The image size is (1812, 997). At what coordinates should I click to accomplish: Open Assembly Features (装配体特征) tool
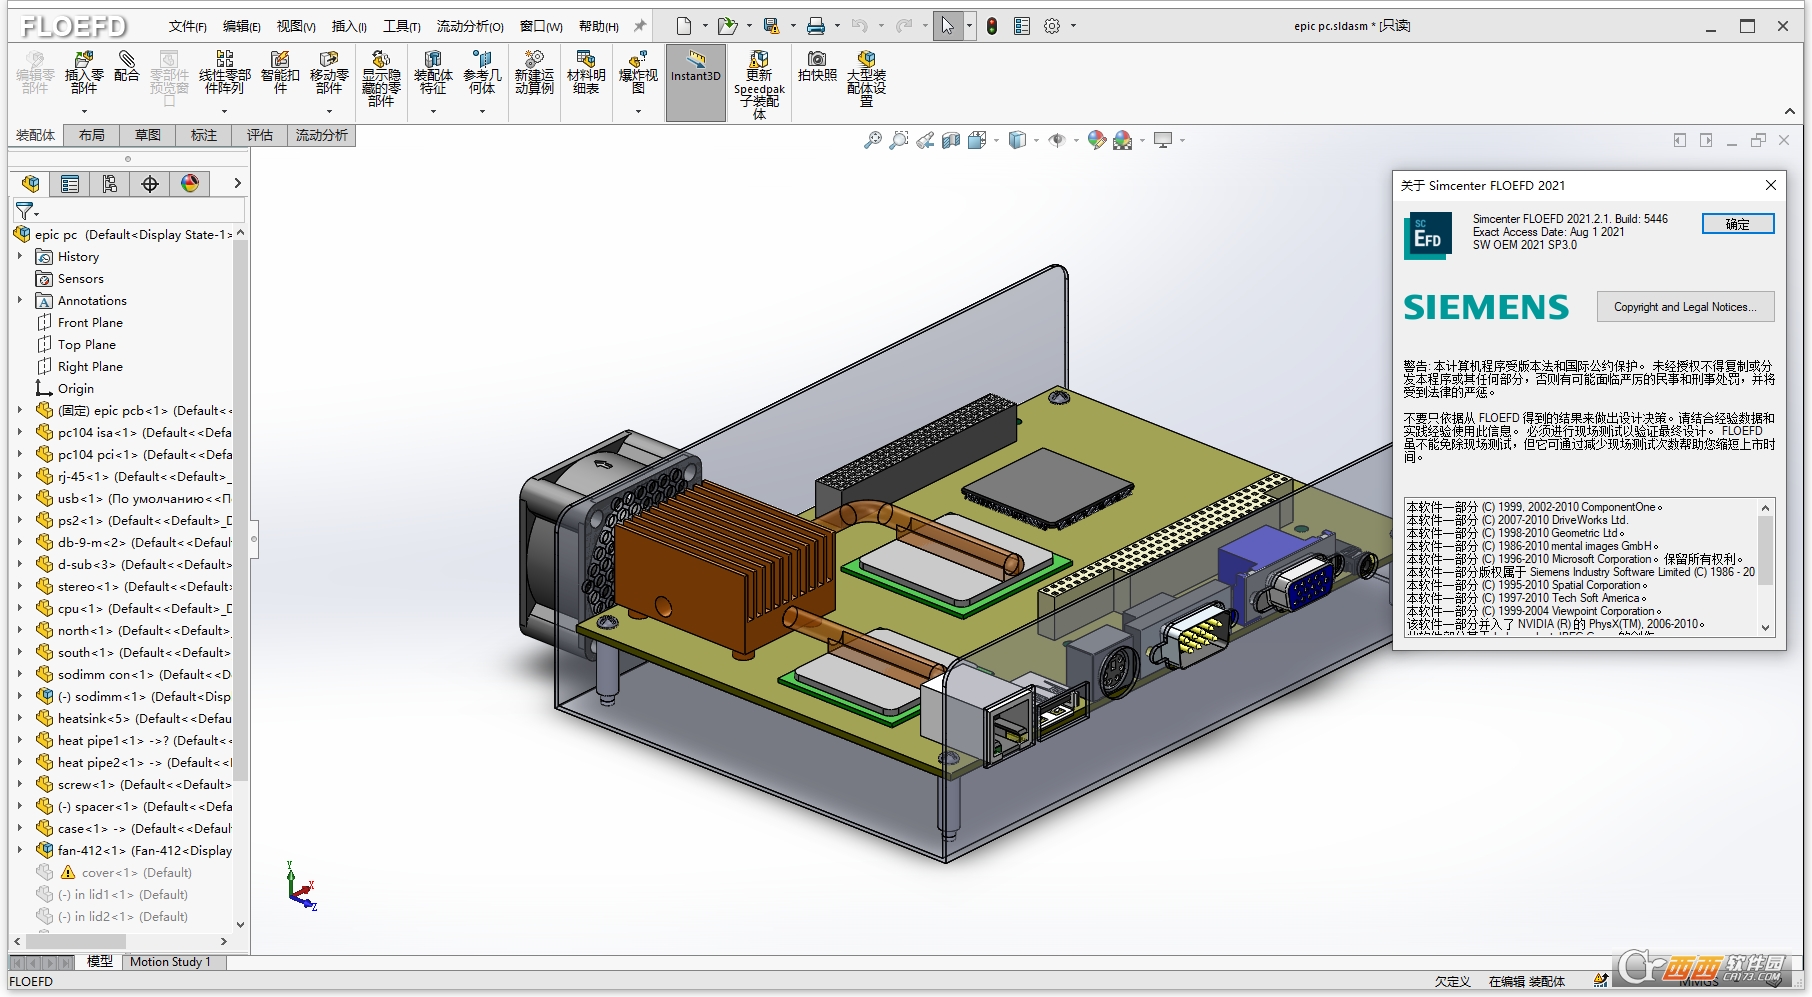433,72
